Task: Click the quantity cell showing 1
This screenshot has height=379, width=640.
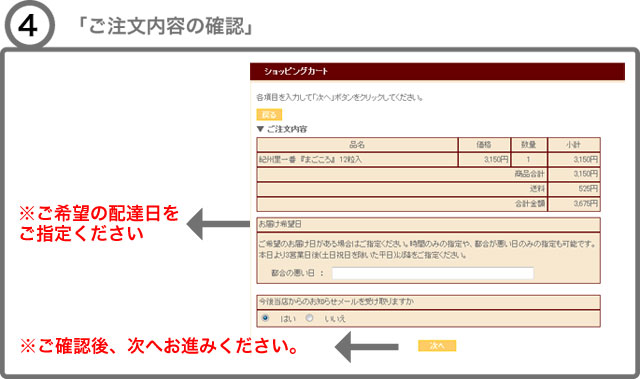Action: pos(529,160)
